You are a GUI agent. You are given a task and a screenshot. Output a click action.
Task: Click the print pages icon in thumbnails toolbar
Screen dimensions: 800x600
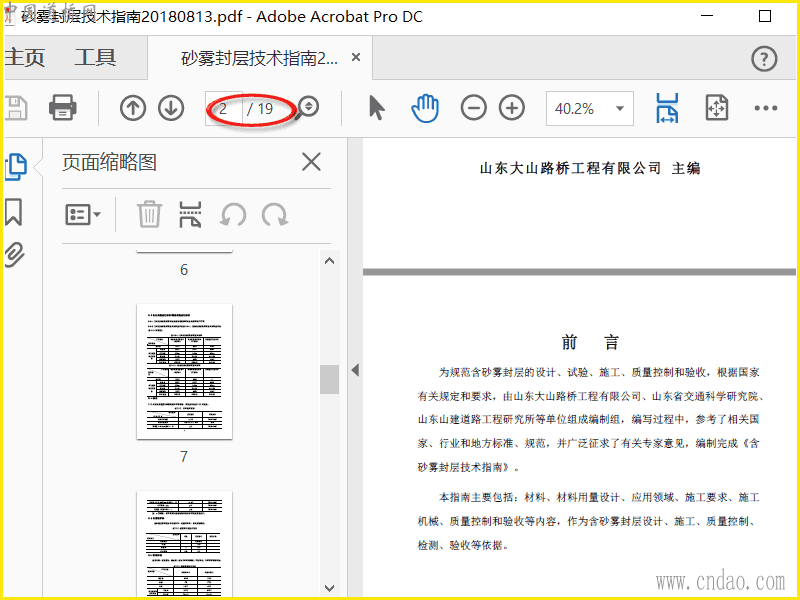(190, 214)
